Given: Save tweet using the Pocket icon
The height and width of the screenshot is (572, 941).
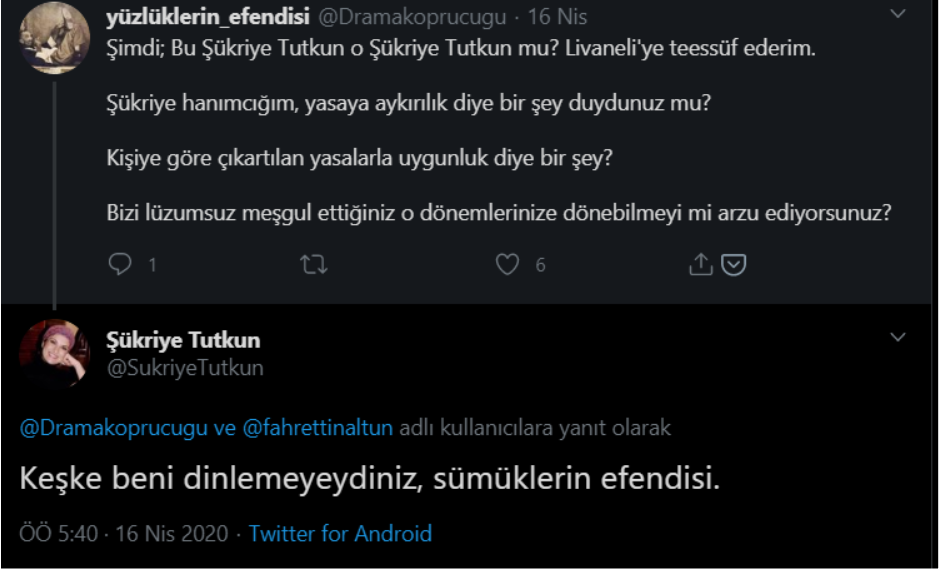Looking at the screenshot, I should [x=734, y=264].
